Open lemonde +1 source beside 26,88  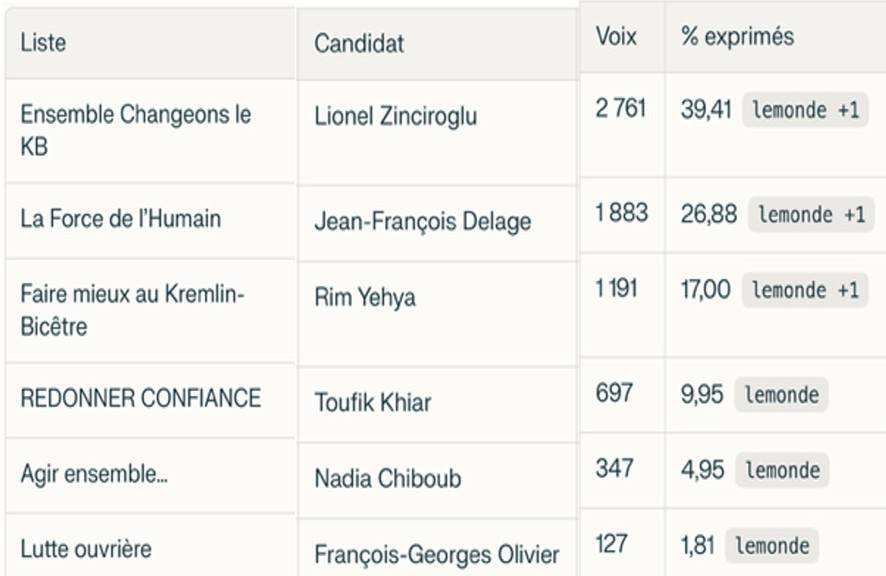[x=811, y=214]
